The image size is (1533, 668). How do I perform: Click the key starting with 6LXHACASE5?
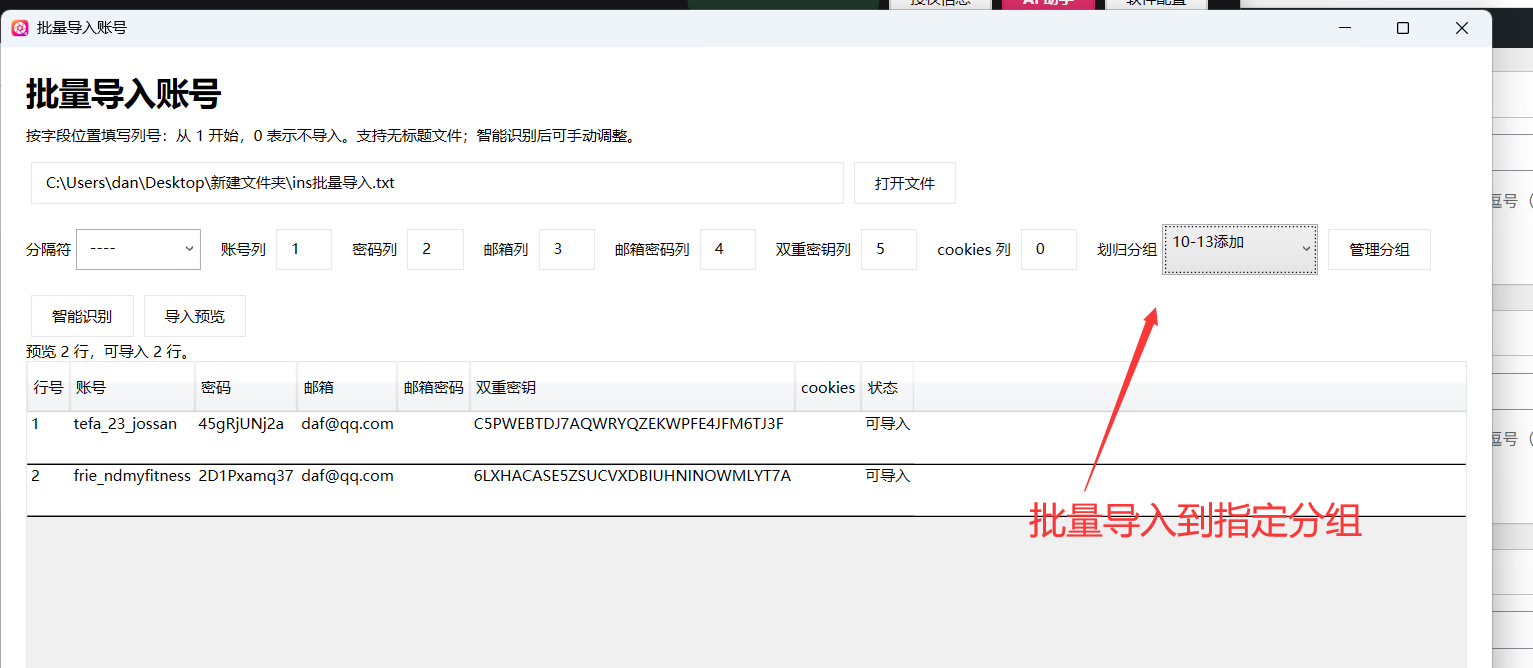coord(632,476)
